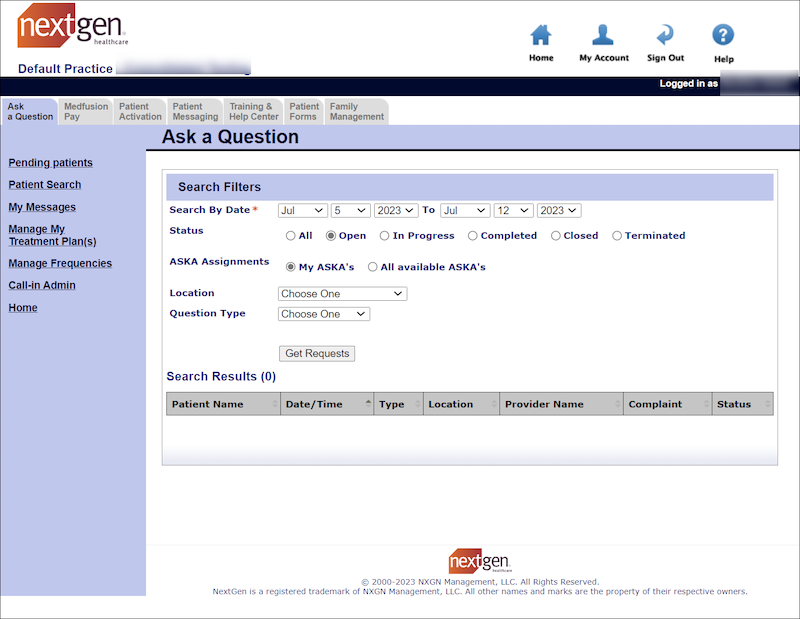Select the Open status radio button

point(331,236)
